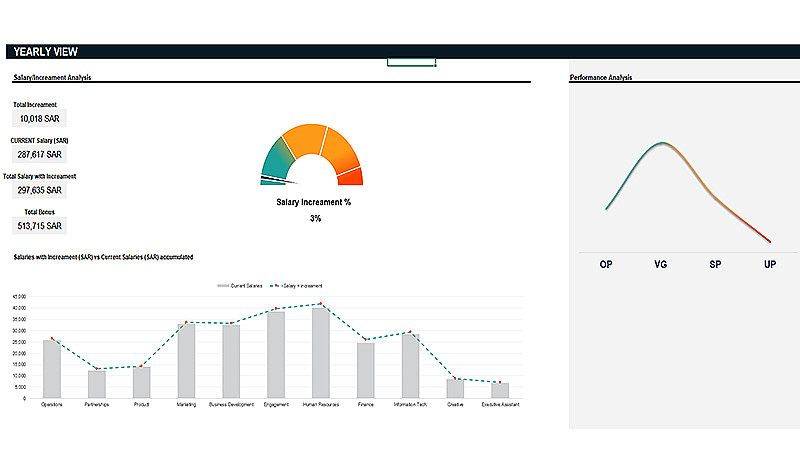Click the Product bar
Viewport: 800px width, 470px height.
(141, 383)
